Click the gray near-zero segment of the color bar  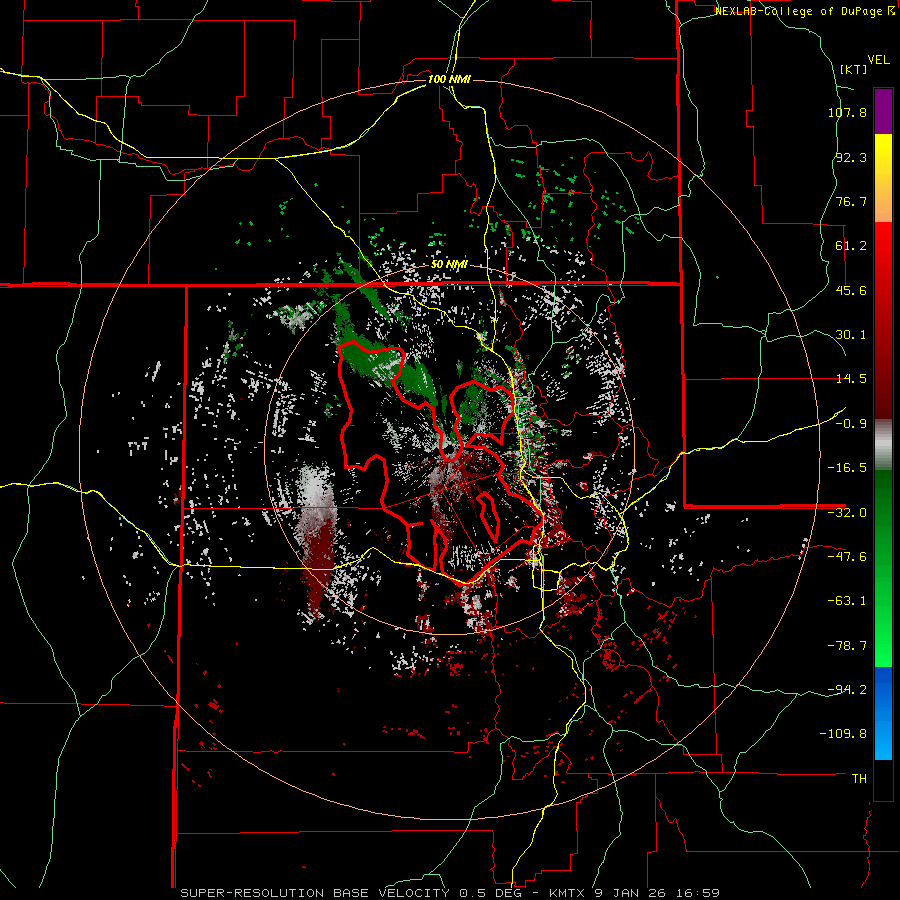883,445
